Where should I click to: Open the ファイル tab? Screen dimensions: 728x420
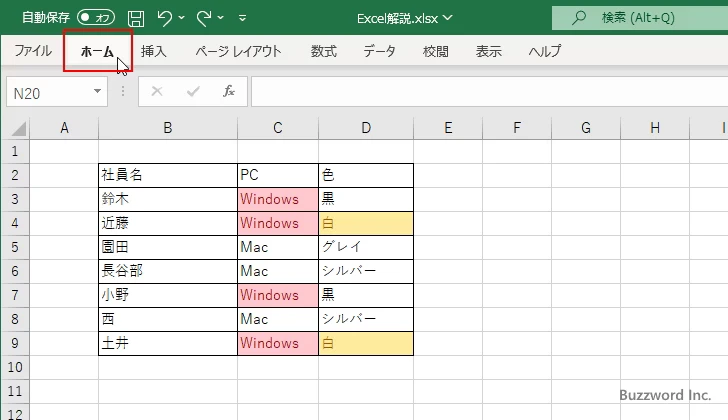click(x=33, y=51)
